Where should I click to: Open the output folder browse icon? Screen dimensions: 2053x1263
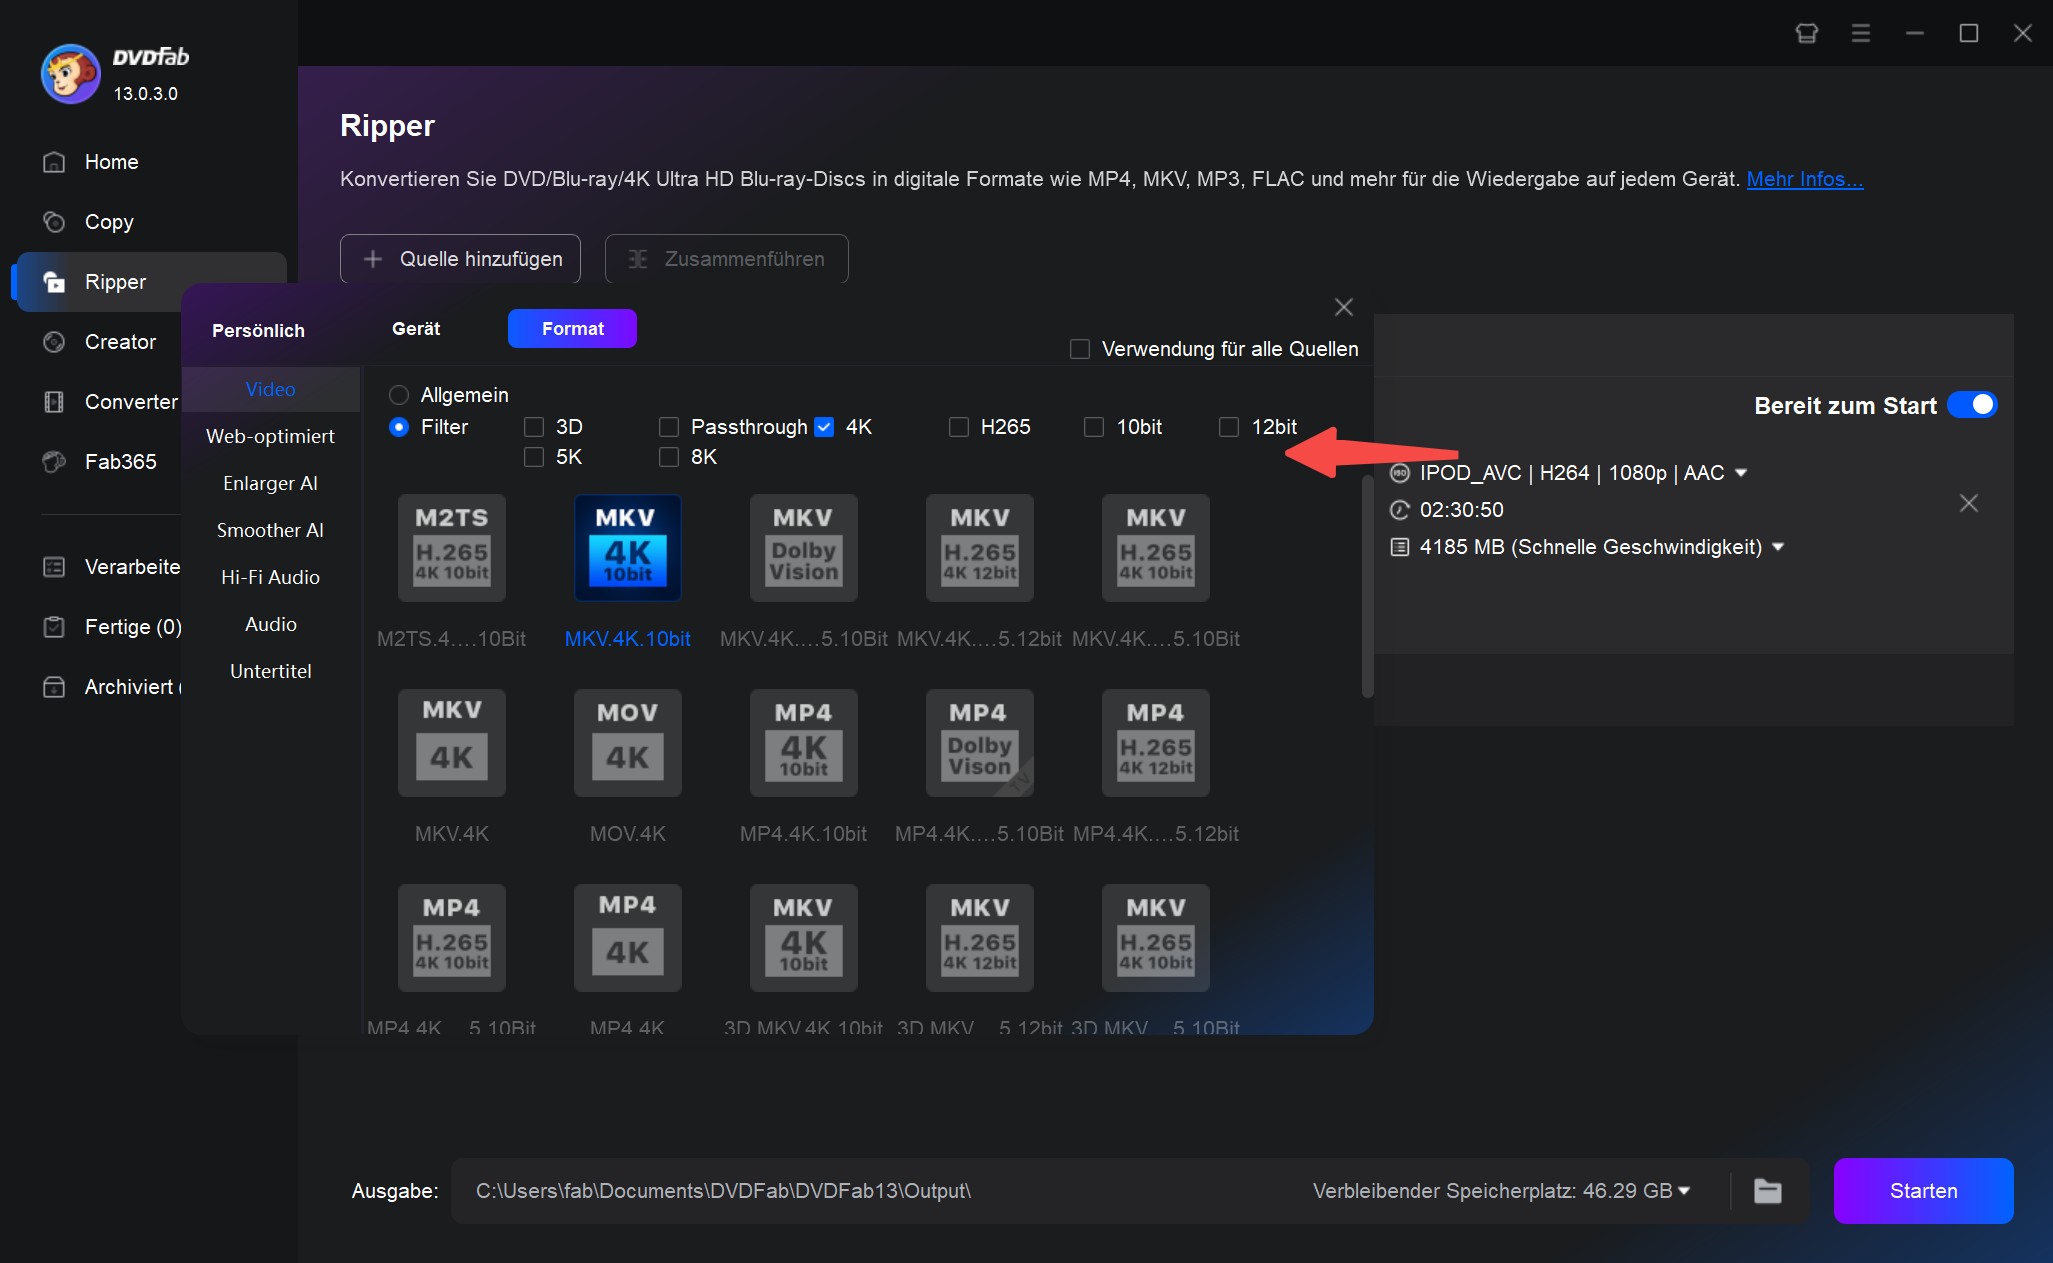[1768, 1191]
